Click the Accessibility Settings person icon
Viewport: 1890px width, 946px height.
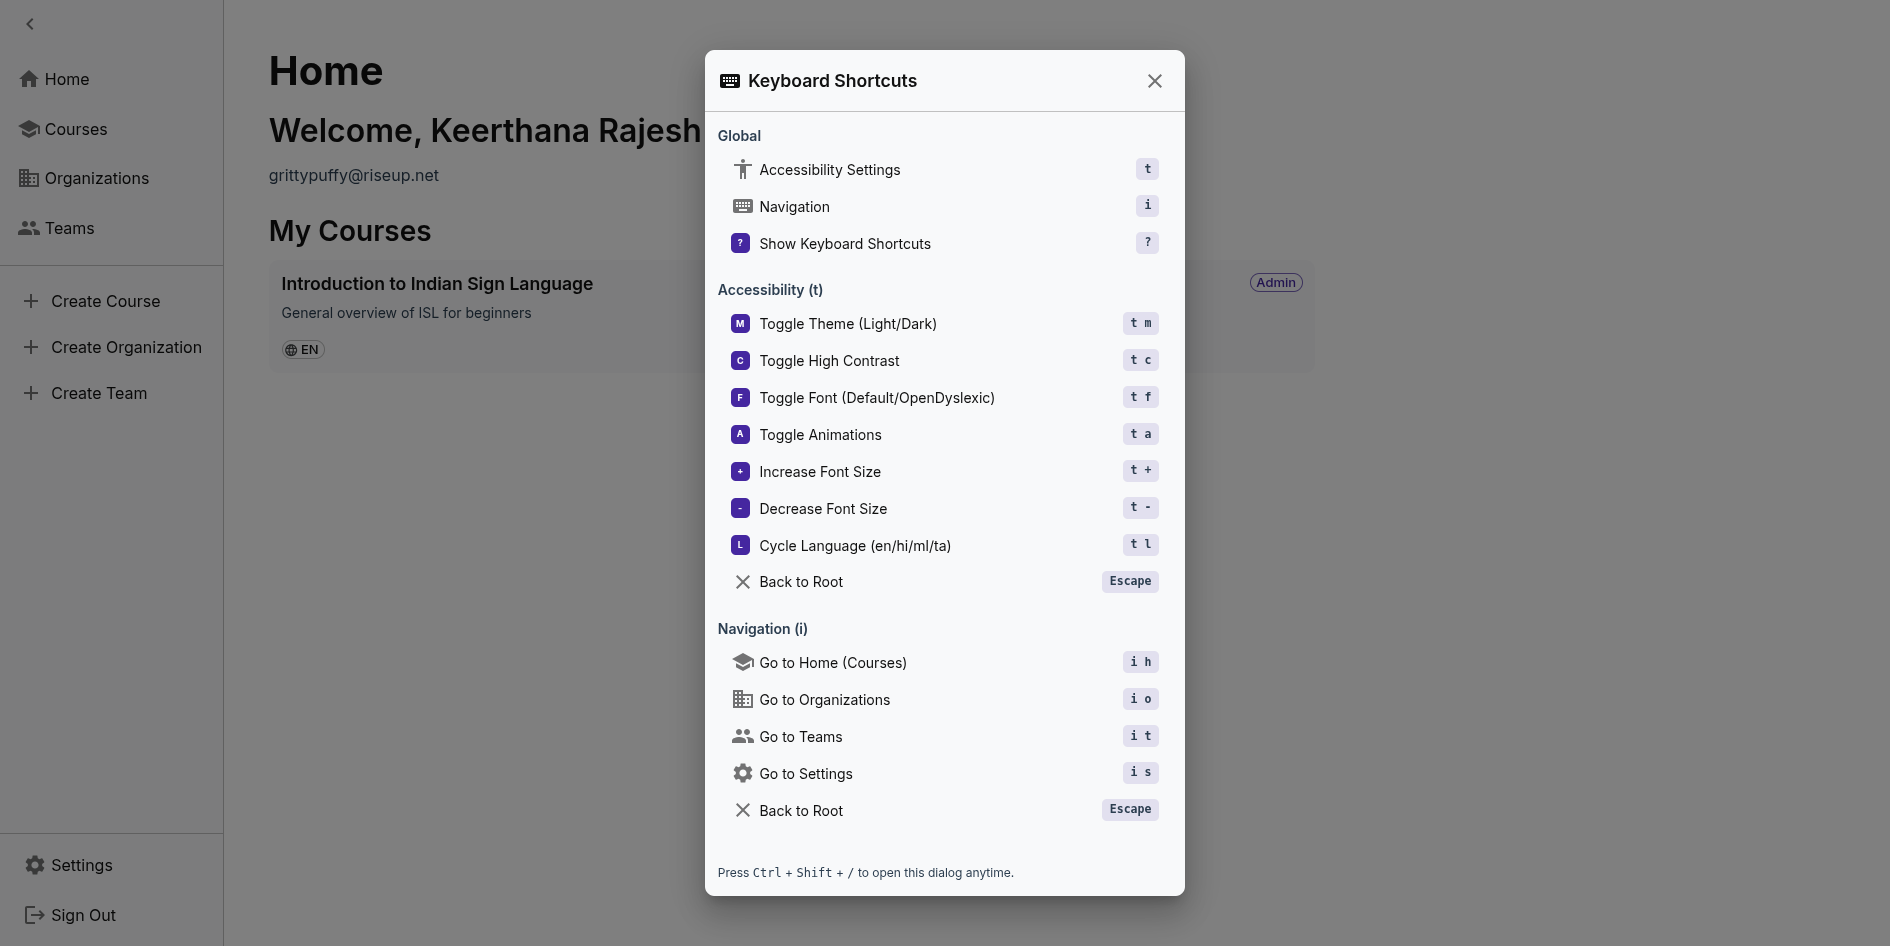click(x=742, y=170)
